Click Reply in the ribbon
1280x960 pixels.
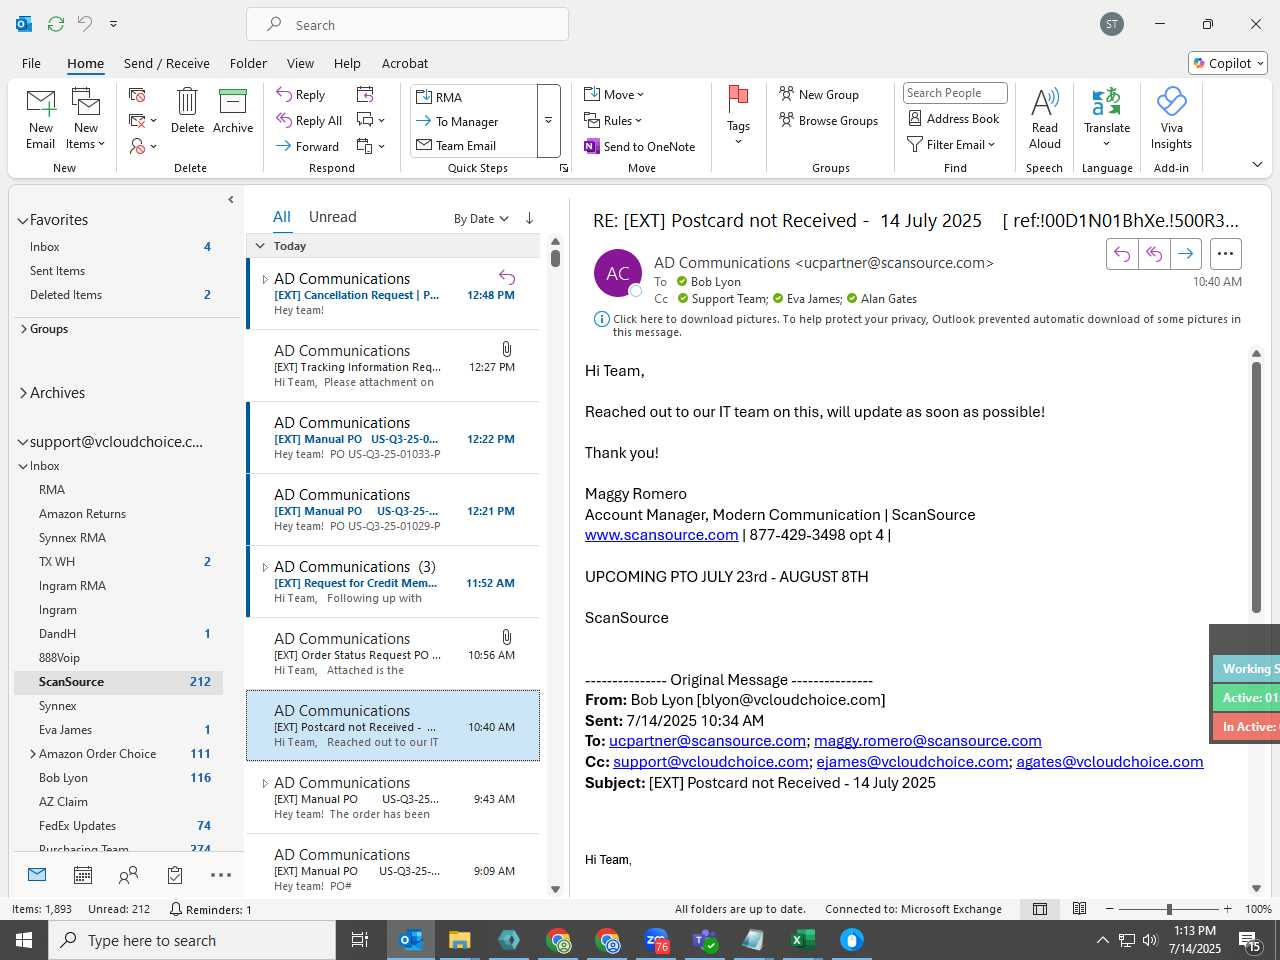pos(301,94)
